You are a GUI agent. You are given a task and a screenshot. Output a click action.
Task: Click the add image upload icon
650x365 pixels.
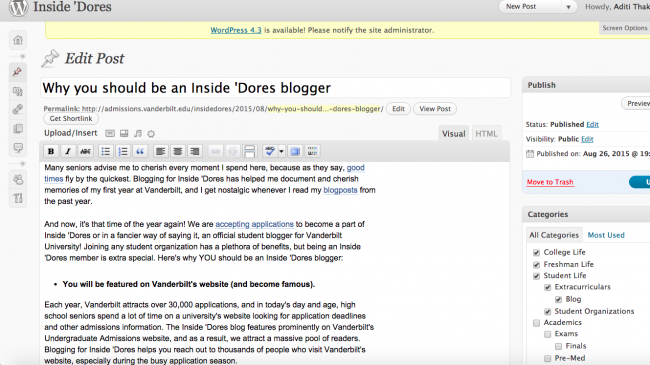pyautogui.click(x=110, y=134)
